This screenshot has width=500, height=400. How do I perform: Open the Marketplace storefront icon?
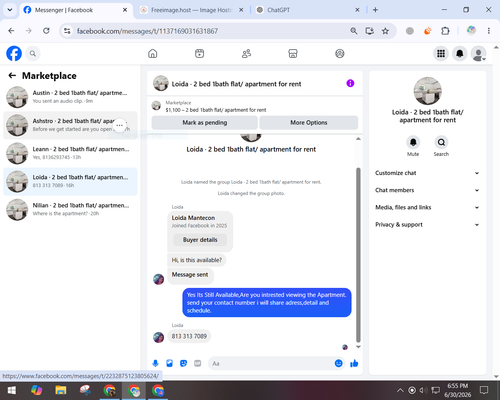(x=293, y=53)
